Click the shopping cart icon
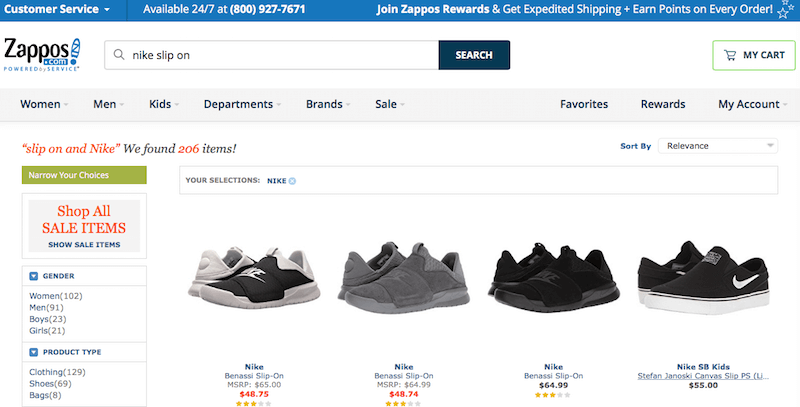800x407 pixels. [730, 55]
